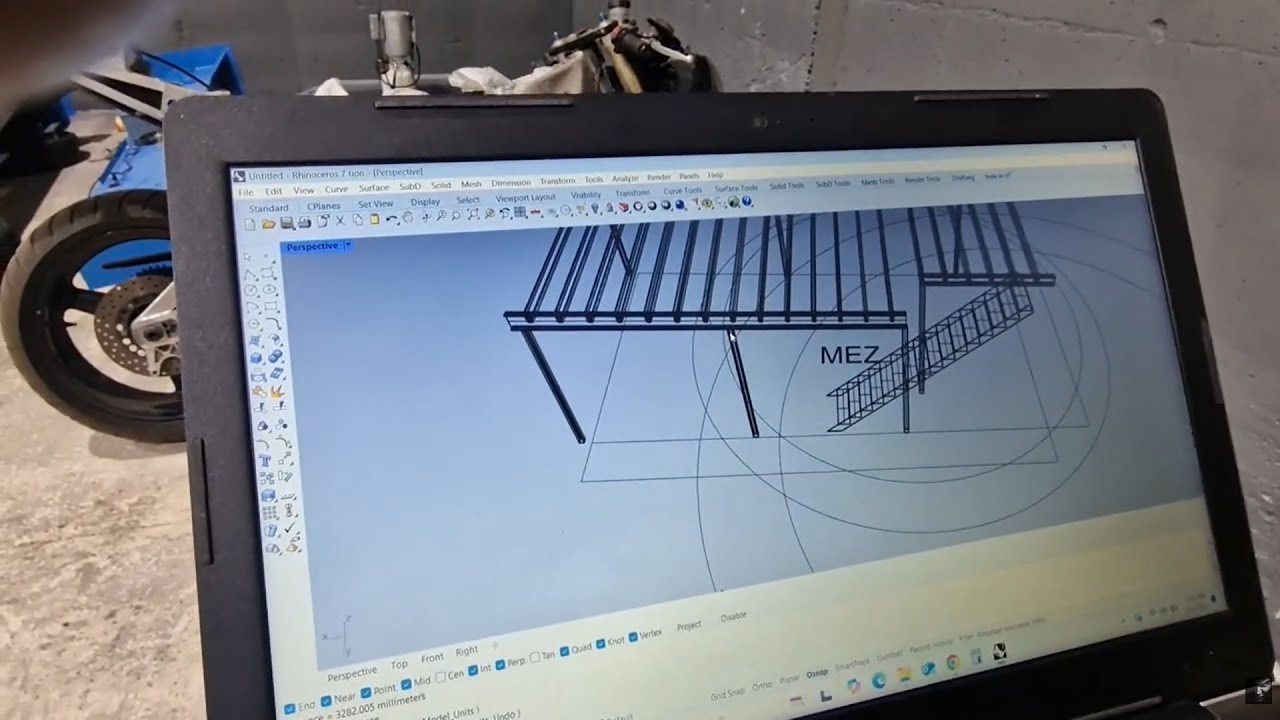The width and height of the screenshot is (1280, 720).
Task: Toggle the Quad osnap checkbox
Action: [x=564, y=651]
